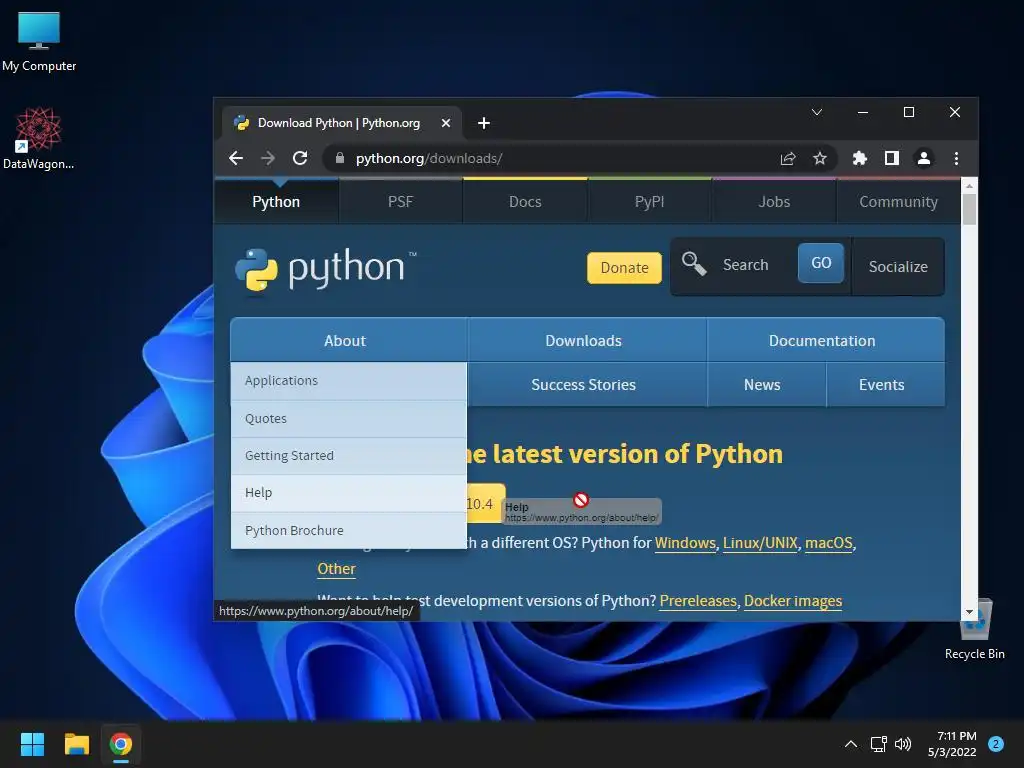Click the browser forward arrow

pos(268,158)
